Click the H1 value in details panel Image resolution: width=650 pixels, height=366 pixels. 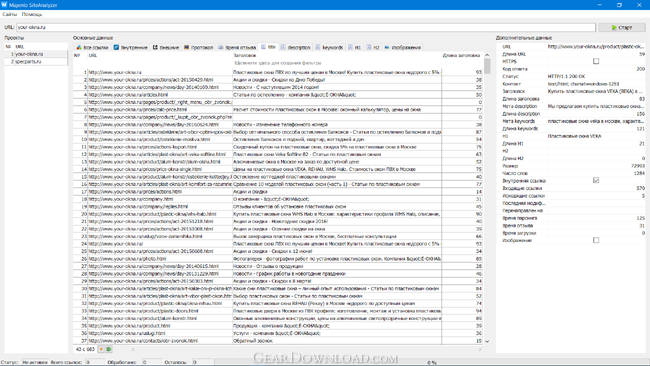[574, 136]
